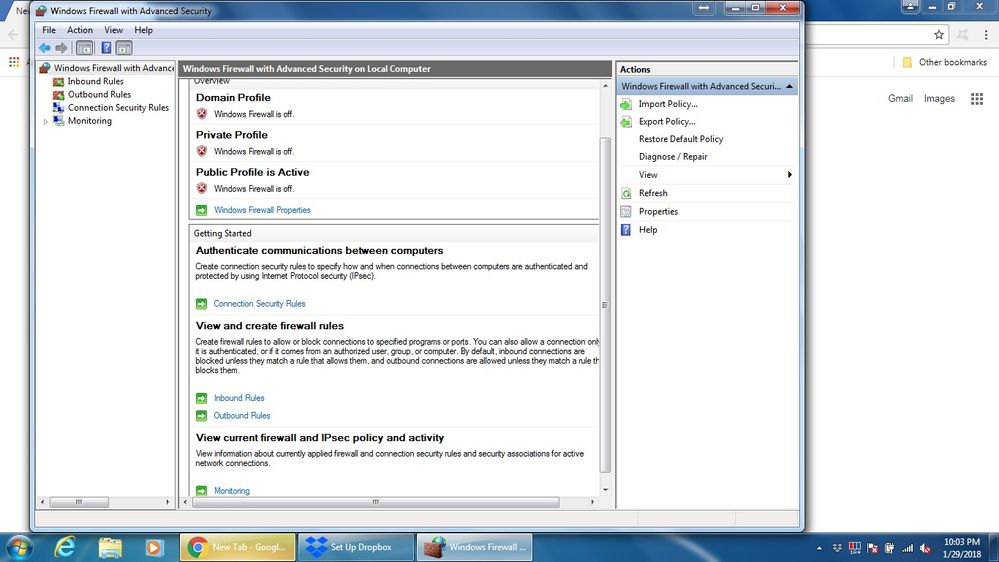Click the Connection Security Rules link
This screenshot has width=999, height=562.
tap(259, 304)
